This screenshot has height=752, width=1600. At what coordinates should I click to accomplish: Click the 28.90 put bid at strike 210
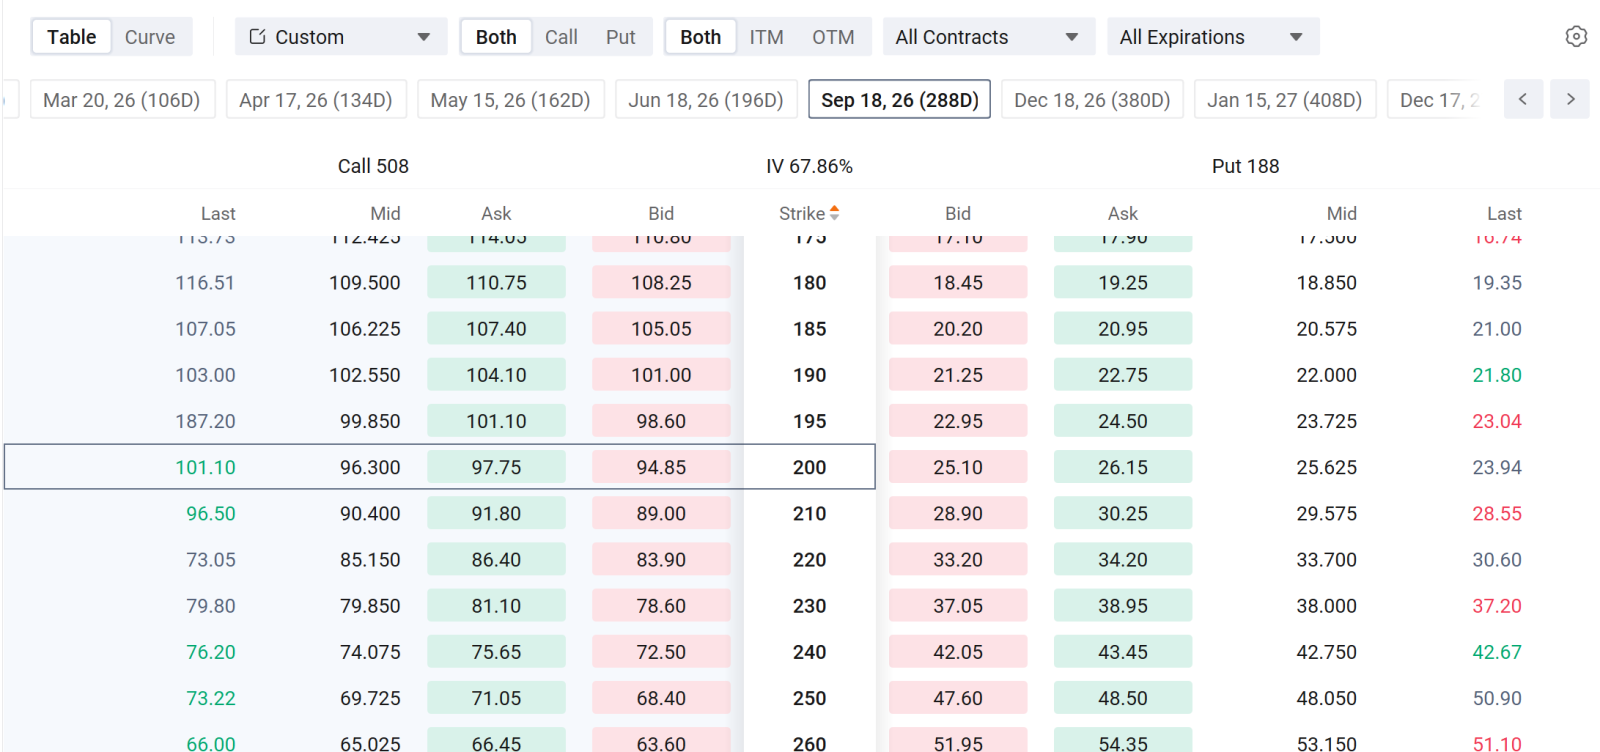(x=958, y=513)
